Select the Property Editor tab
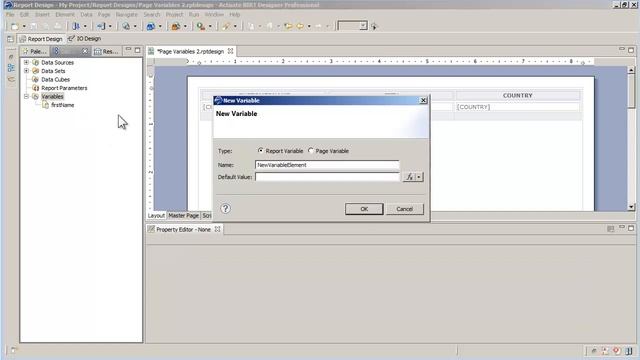The width and height of the screenshot is (640, 360). click(x=184, y=229)
